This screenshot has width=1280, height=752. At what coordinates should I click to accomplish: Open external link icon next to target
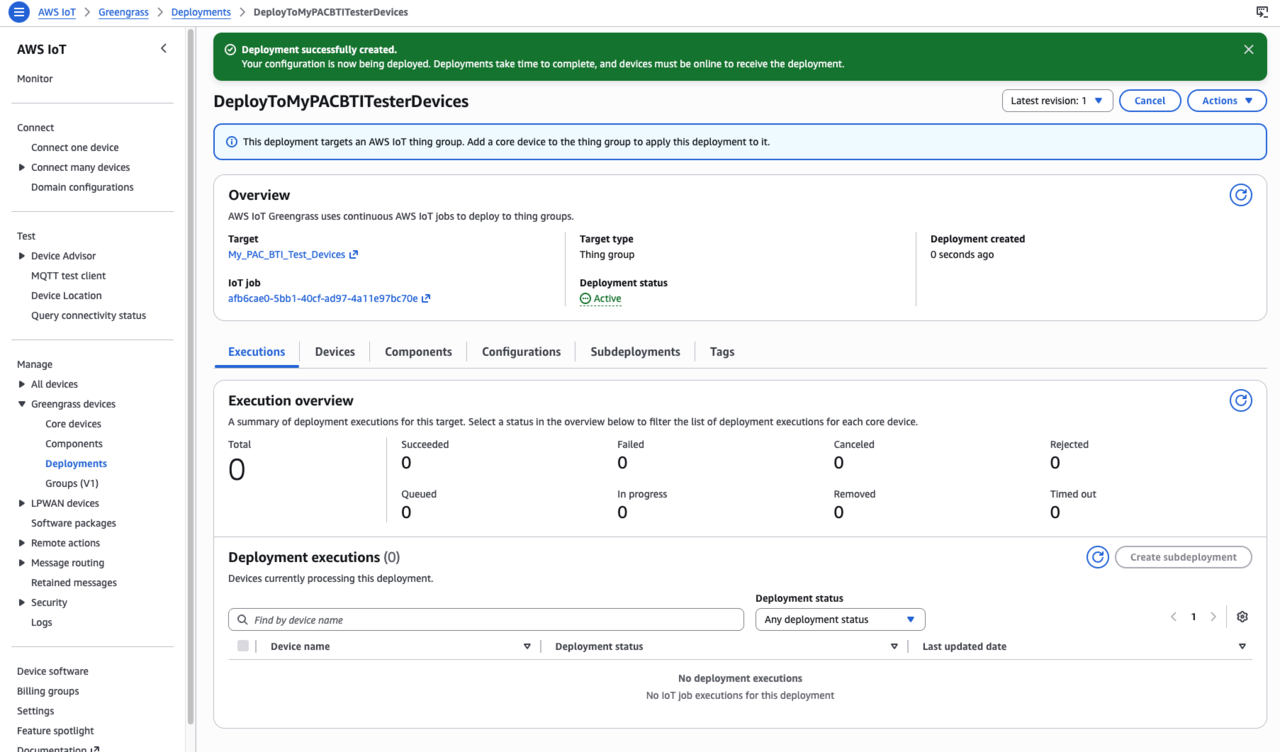(x=353, y=255)
